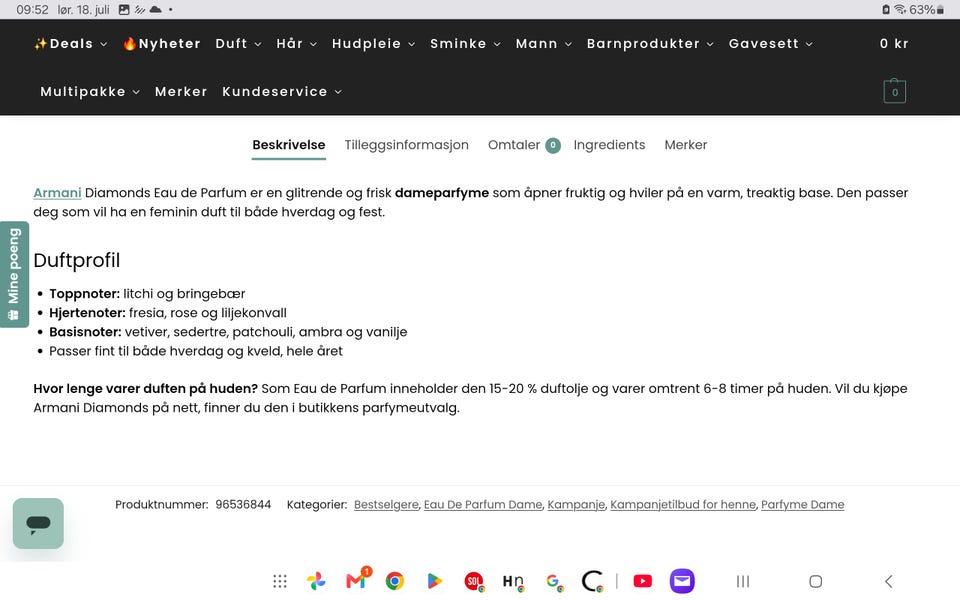Screen dimensions: 960x600
Task: Expand the Sminke dropdown menu
Action: click(x=465, y=43)
